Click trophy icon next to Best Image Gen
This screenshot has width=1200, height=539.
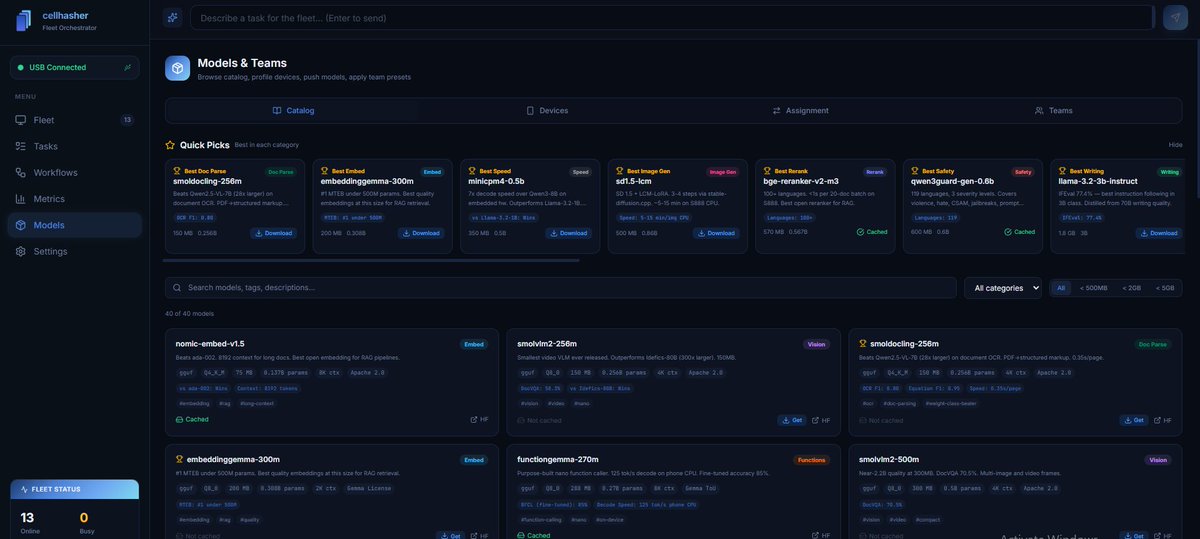tap(620, 171)
